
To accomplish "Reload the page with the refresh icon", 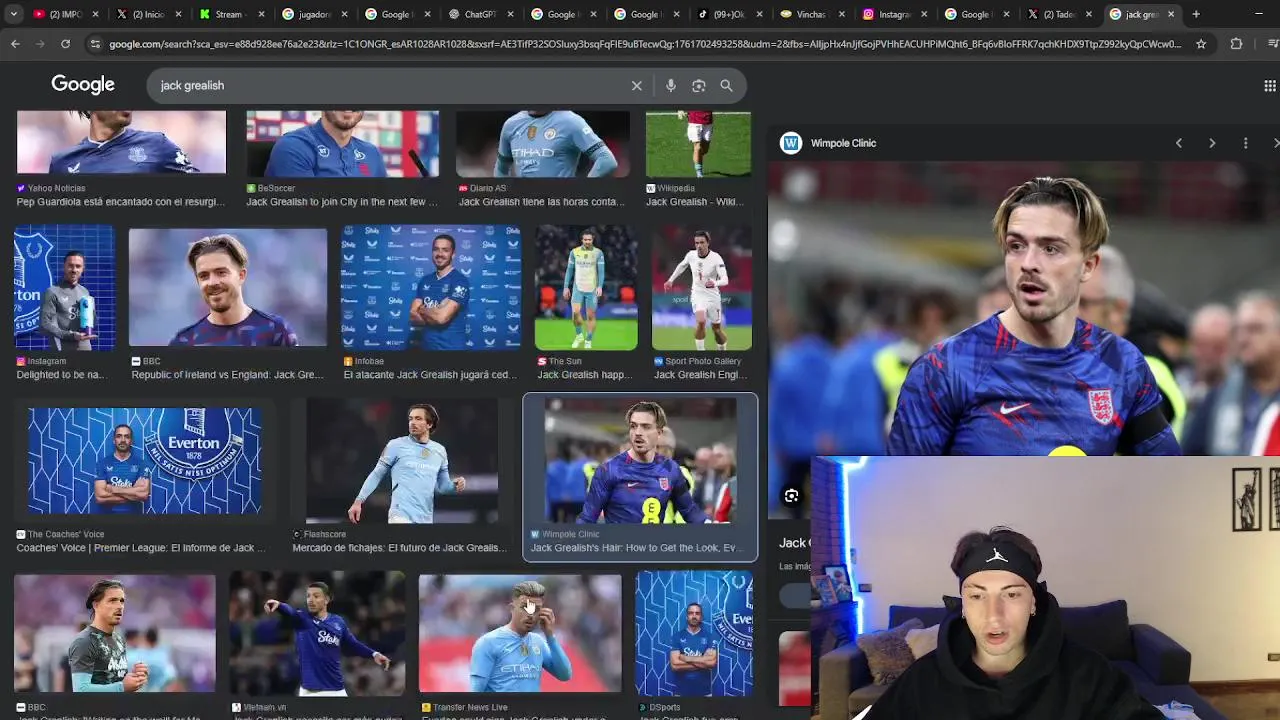I will [x=65, y=44].
